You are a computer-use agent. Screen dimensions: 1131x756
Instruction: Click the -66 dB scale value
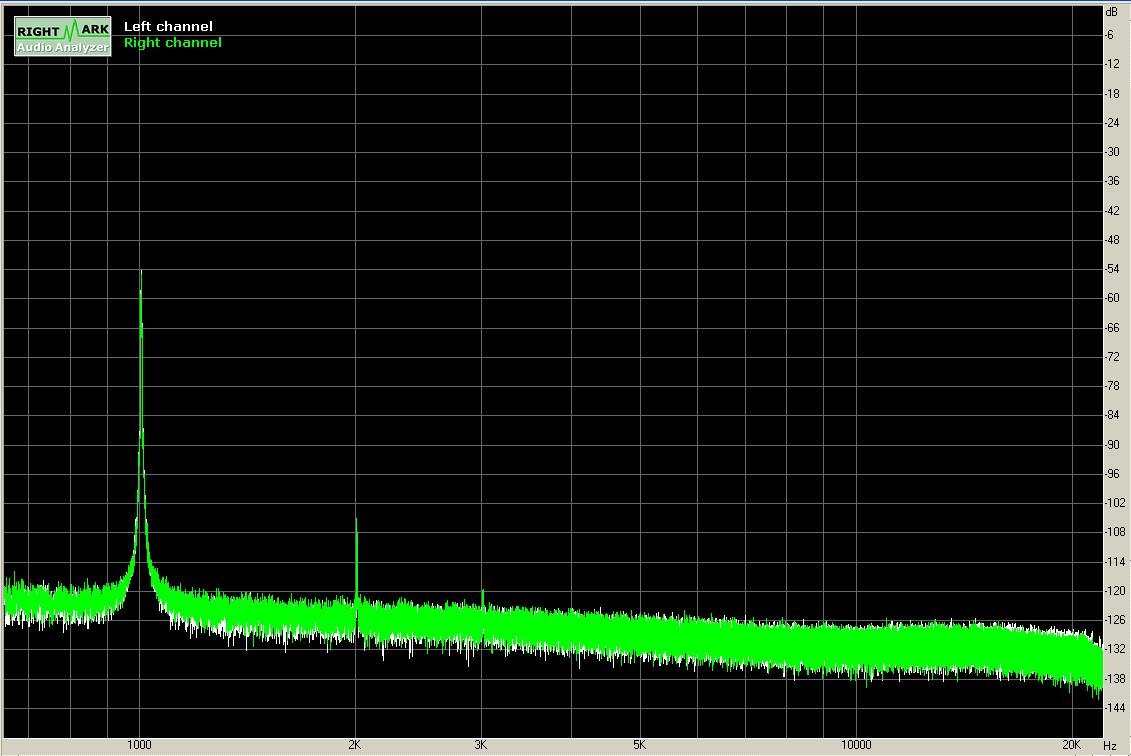point(1112,328)
